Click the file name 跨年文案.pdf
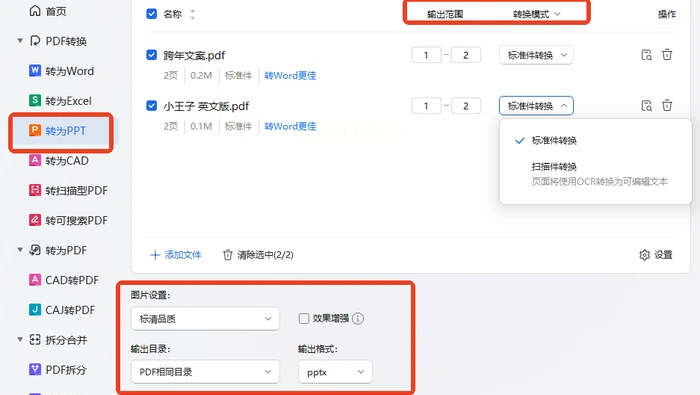Image resolution: width=700 pixels, height=395 pixels. click(x=194, y=55)
